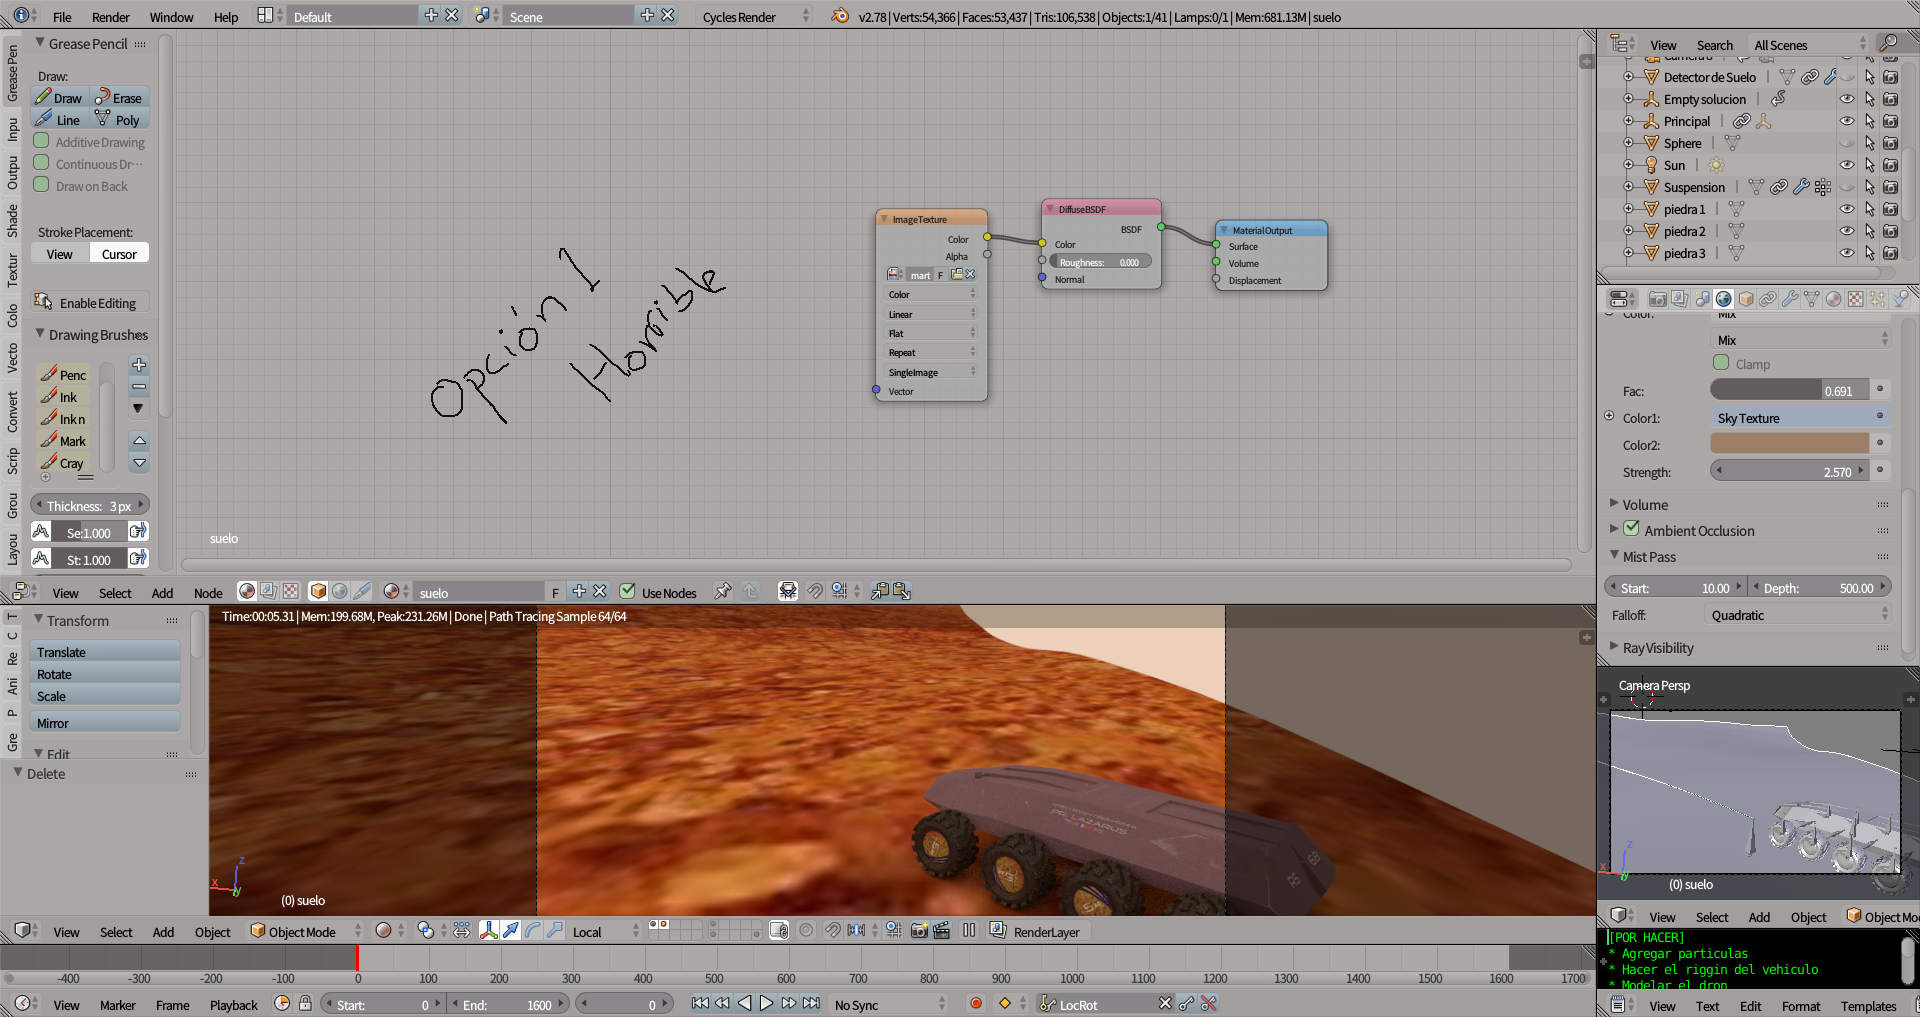Click the Enable Editing button
Viewport: 1920px width, 1017px height.
[90, 302]
